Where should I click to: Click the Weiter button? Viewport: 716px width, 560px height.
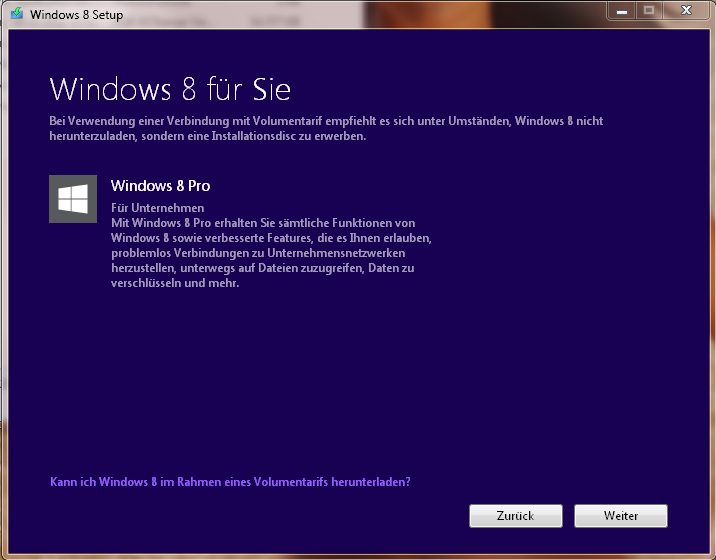point(621,516)
